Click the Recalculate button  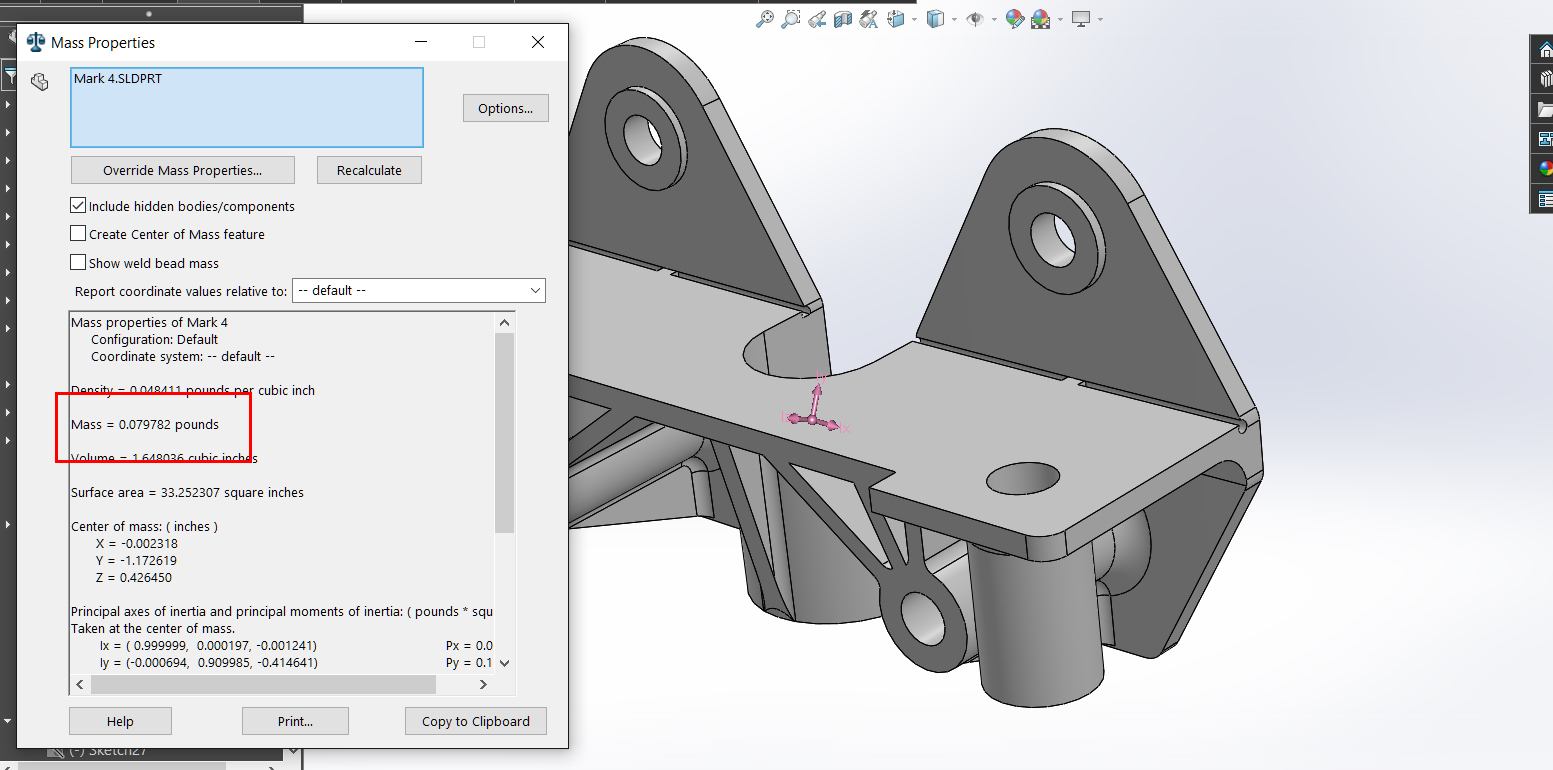(x=369, y=170)
